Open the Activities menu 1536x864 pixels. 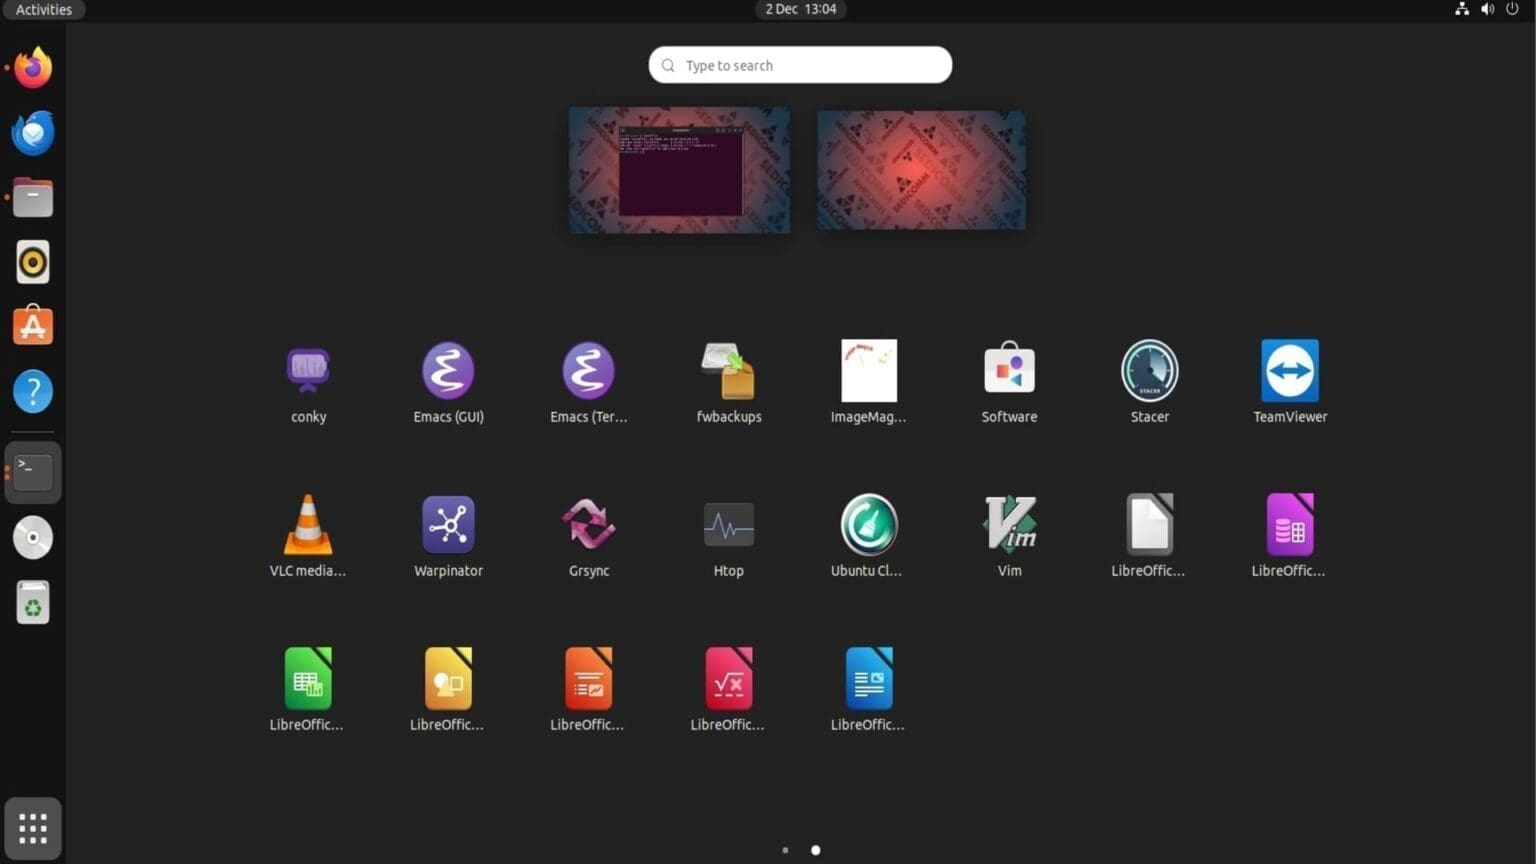[x=43, y=9]
